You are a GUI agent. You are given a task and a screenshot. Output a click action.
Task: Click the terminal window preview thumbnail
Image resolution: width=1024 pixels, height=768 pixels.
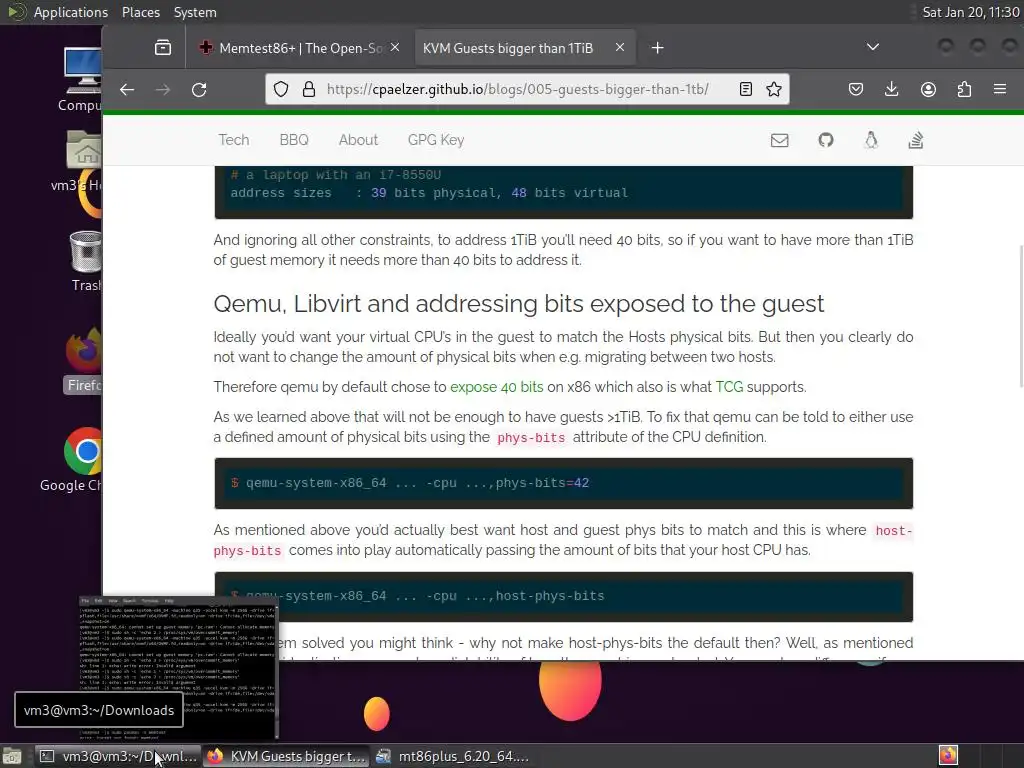click(x=178, y=666)
